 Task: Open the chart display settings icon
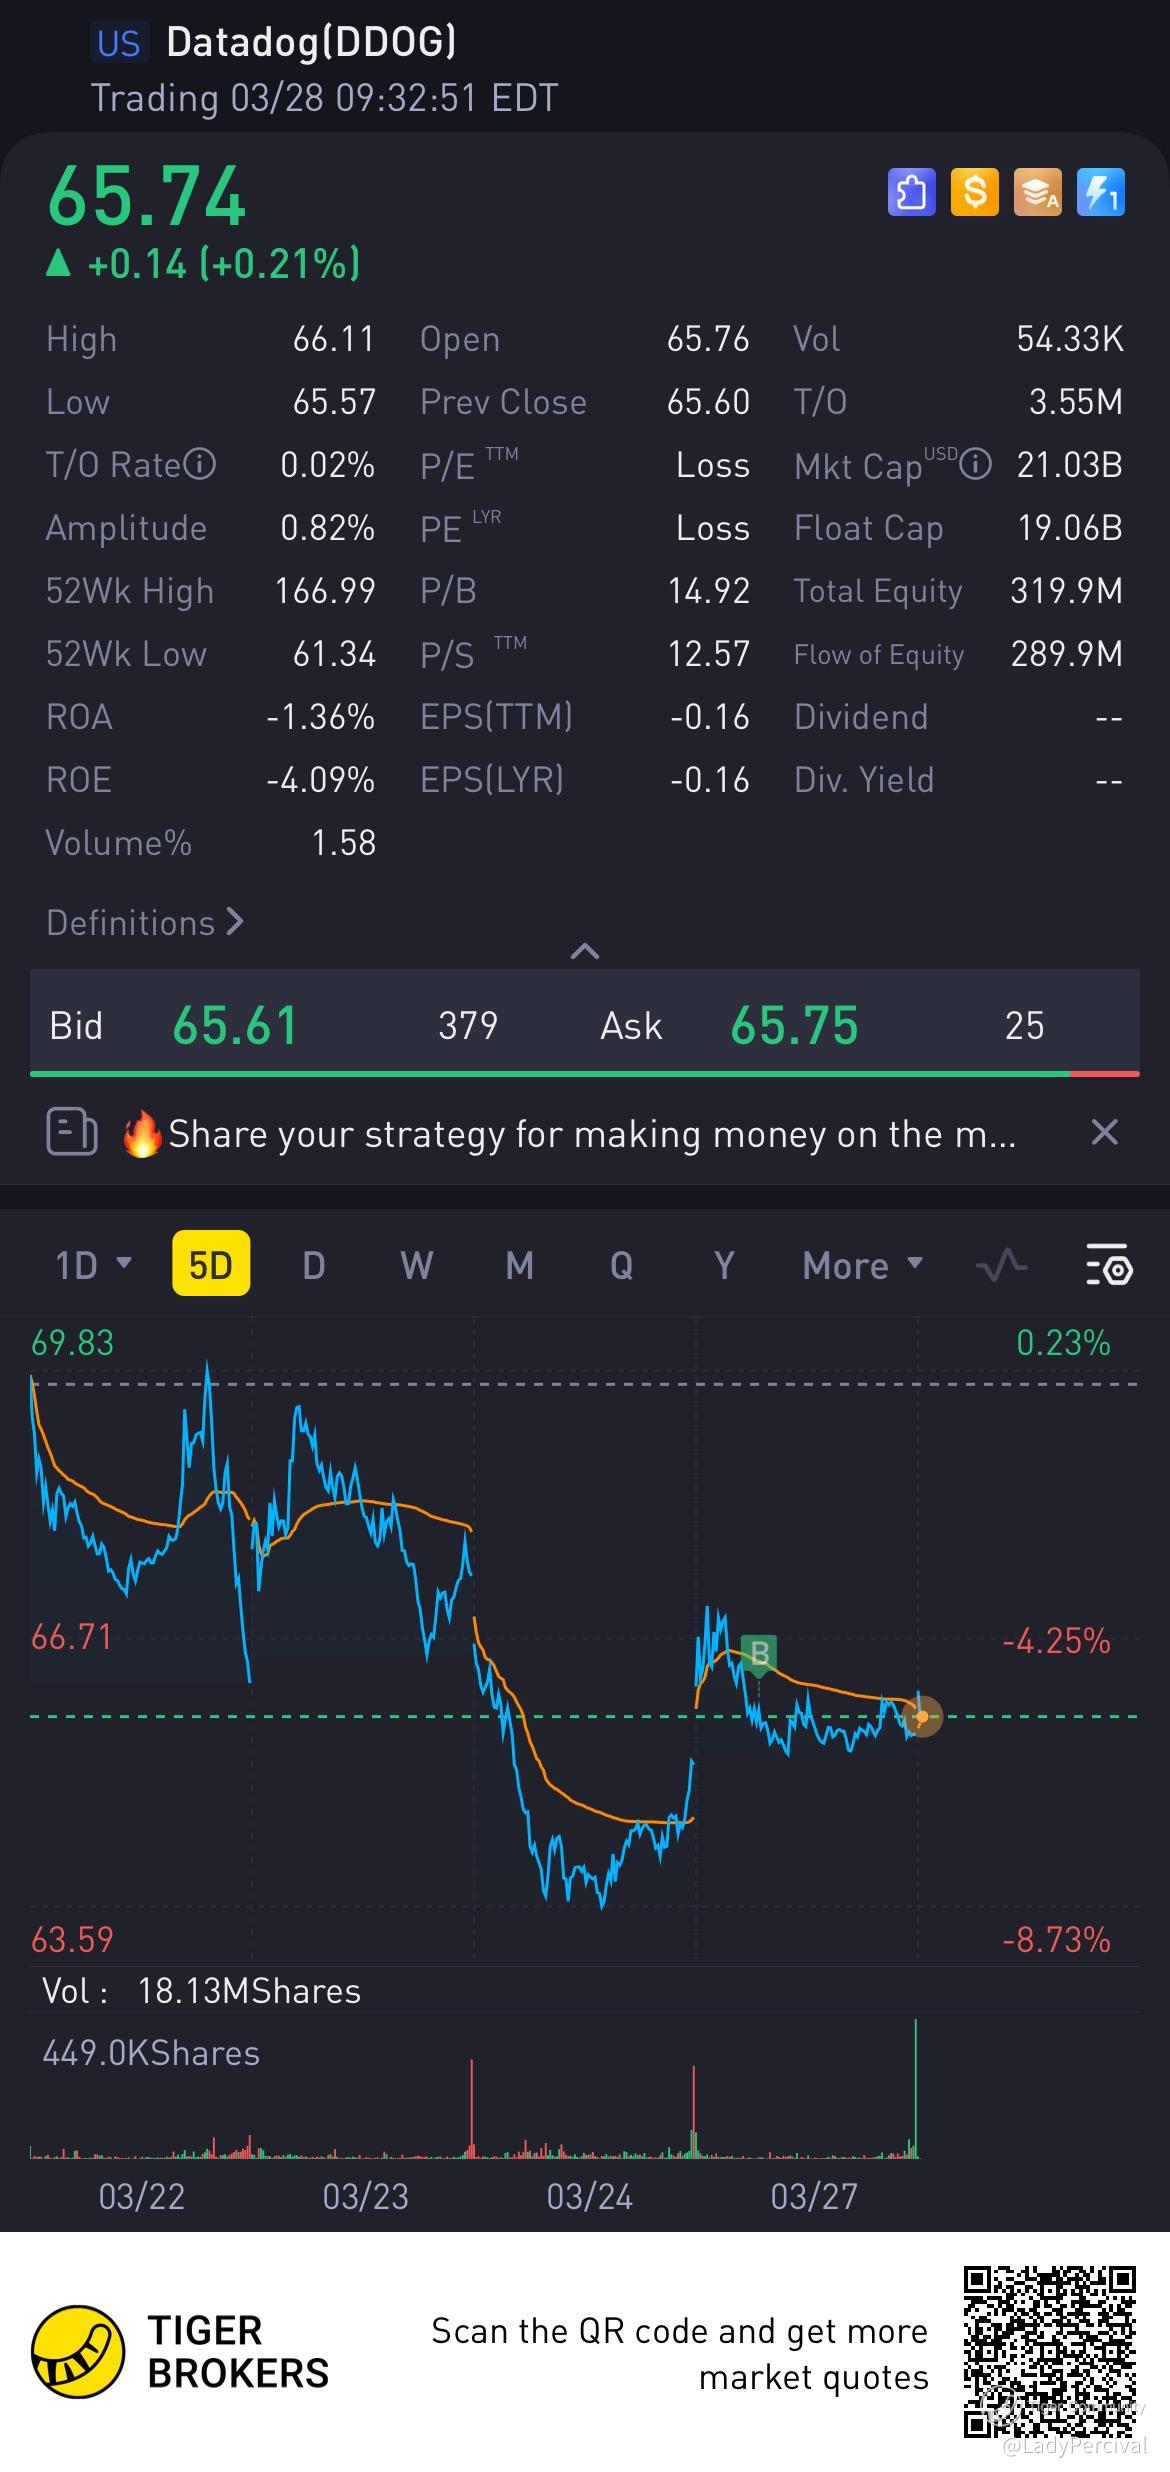coord(1108,1265)
